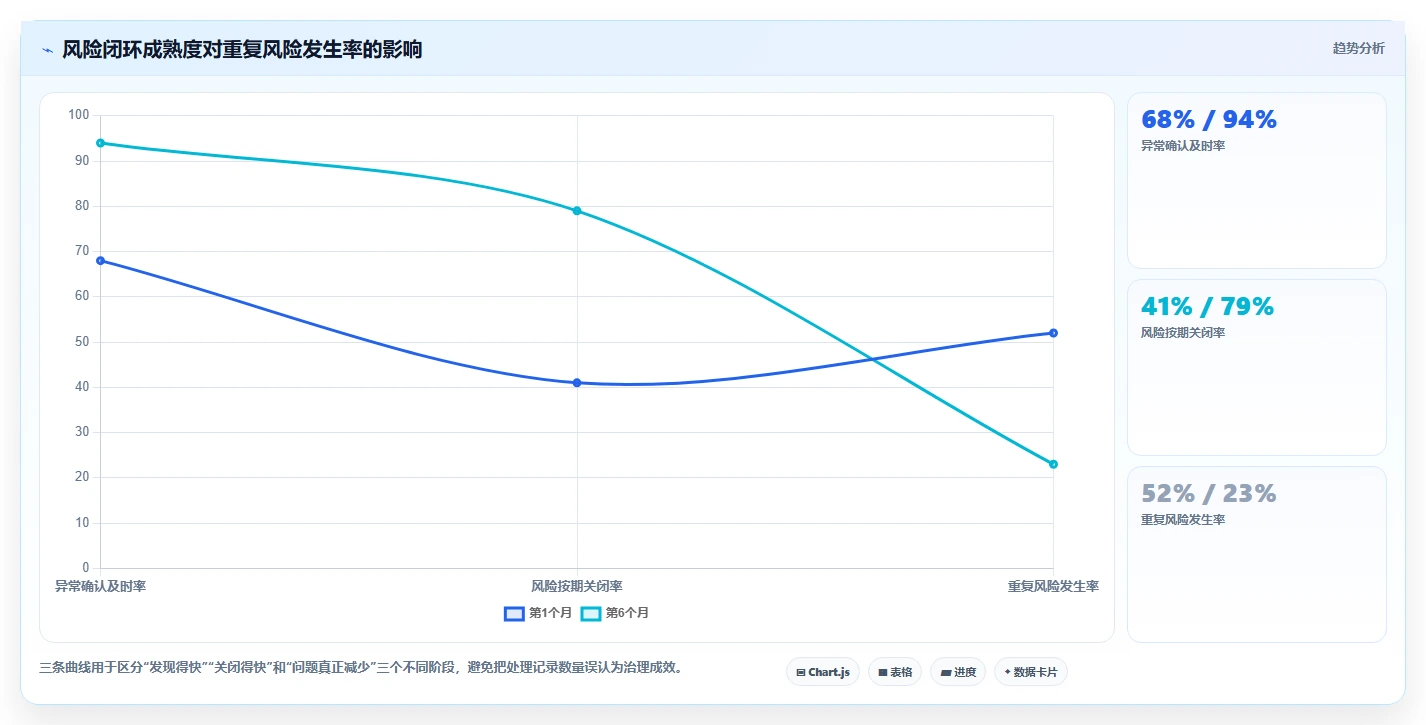Click the 第1个月 data point at 68
The image size is (1426, 725).
click(100, 260)
